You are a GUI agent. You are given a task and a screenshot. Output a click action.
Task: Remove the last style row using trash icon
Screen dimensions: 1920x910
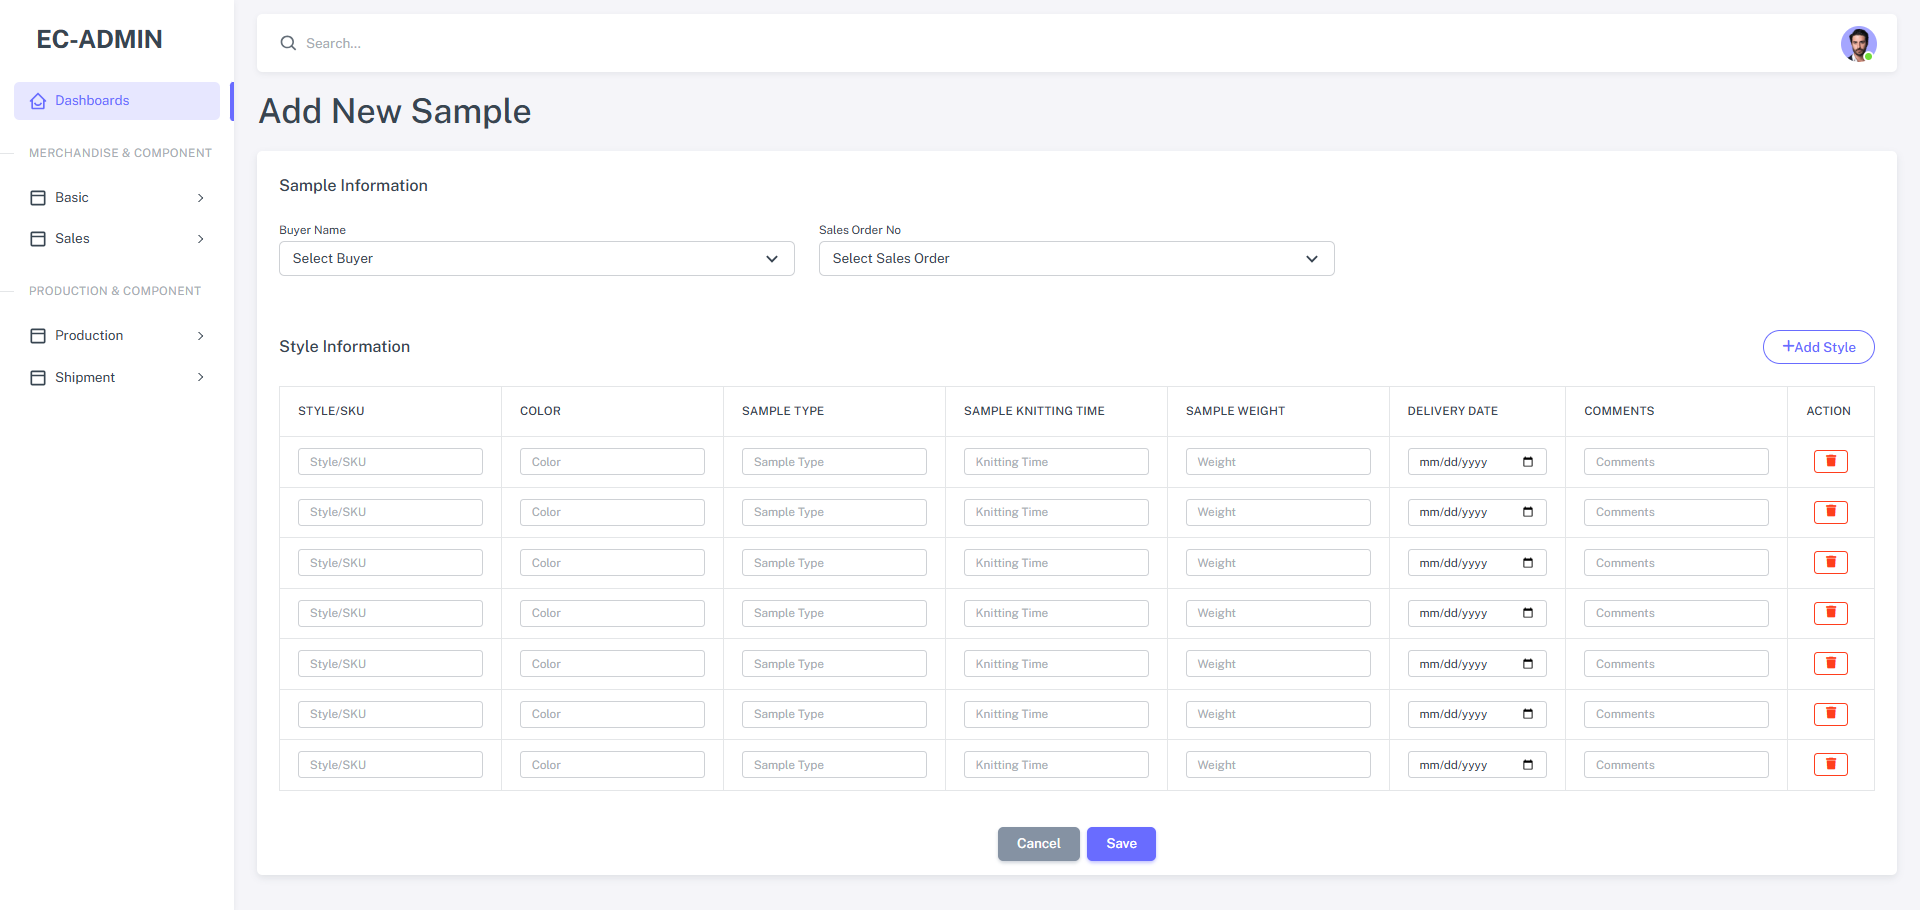pyautogui.click(x=1830, y=764)
